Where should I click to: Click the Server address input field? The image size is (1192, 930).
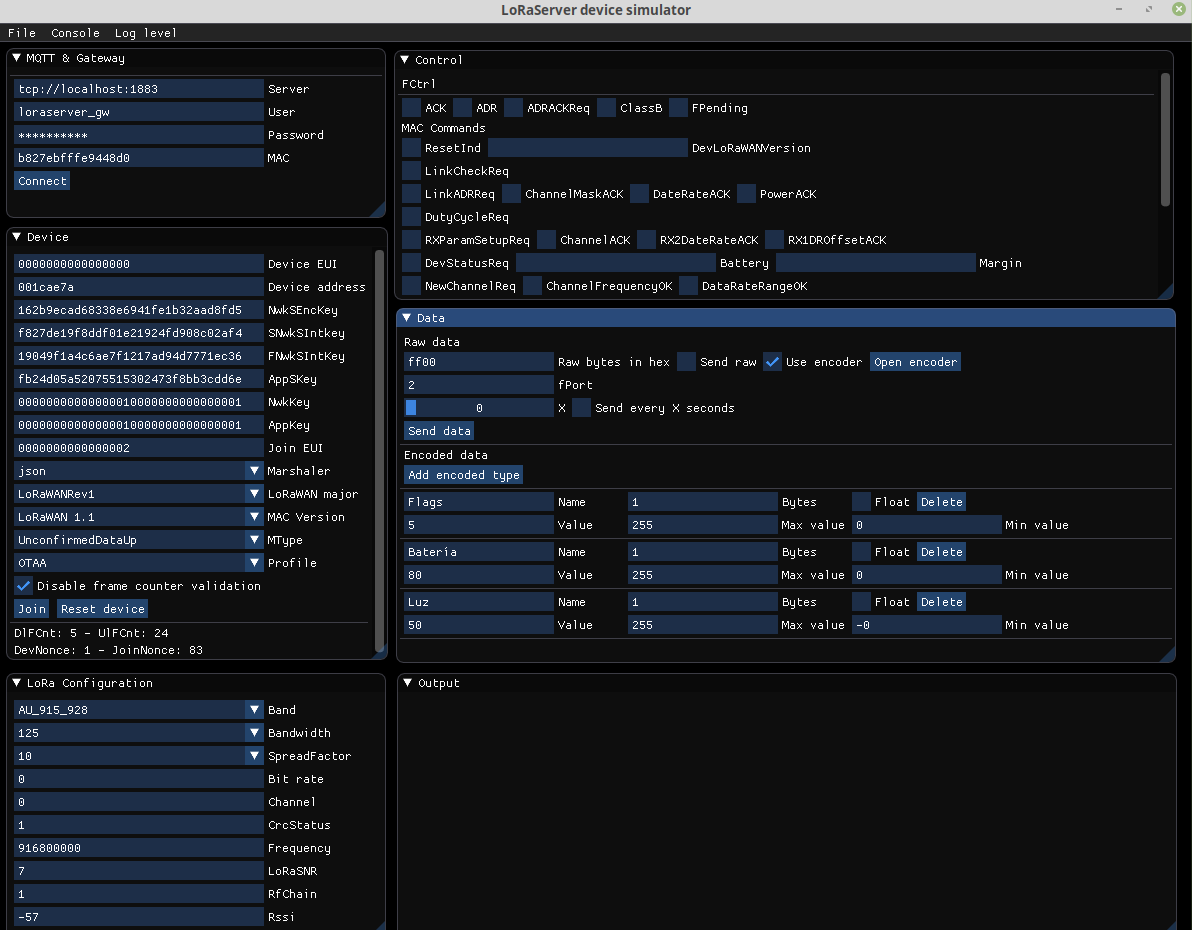tap(139, 89)
